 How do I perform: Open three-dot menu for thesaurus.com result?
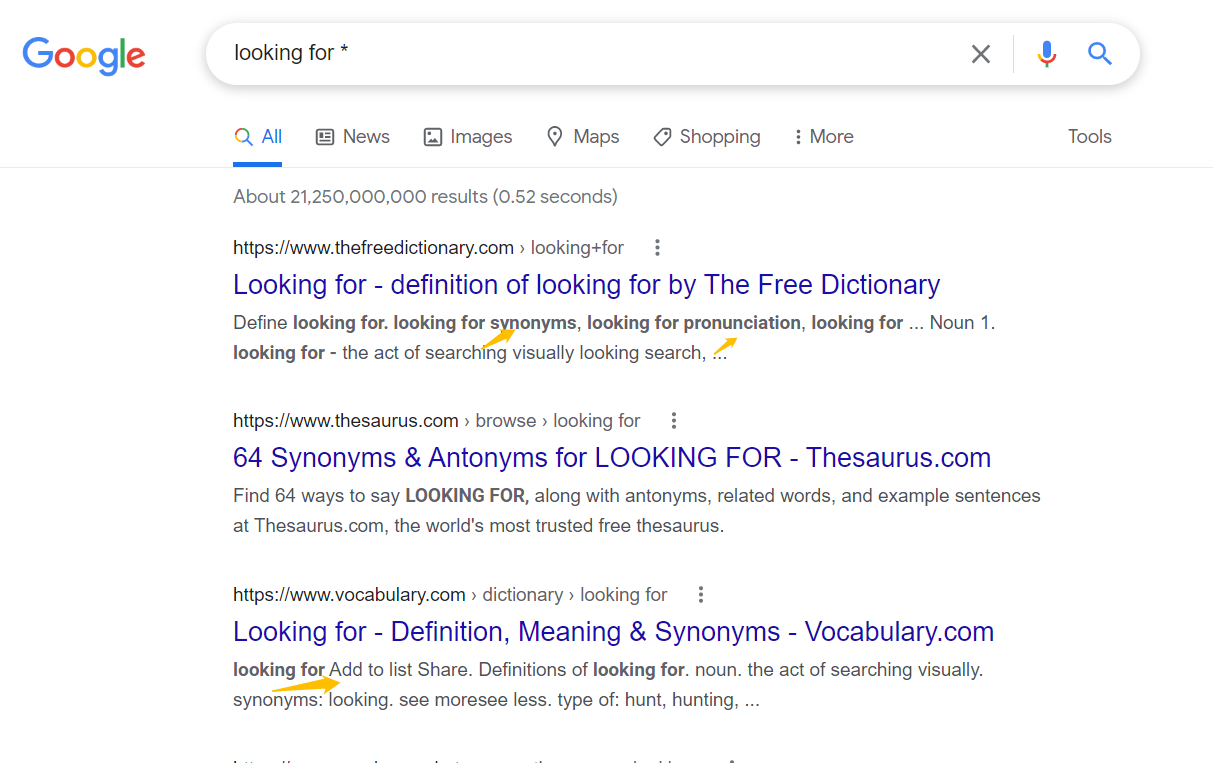click(x=674, y=420)
